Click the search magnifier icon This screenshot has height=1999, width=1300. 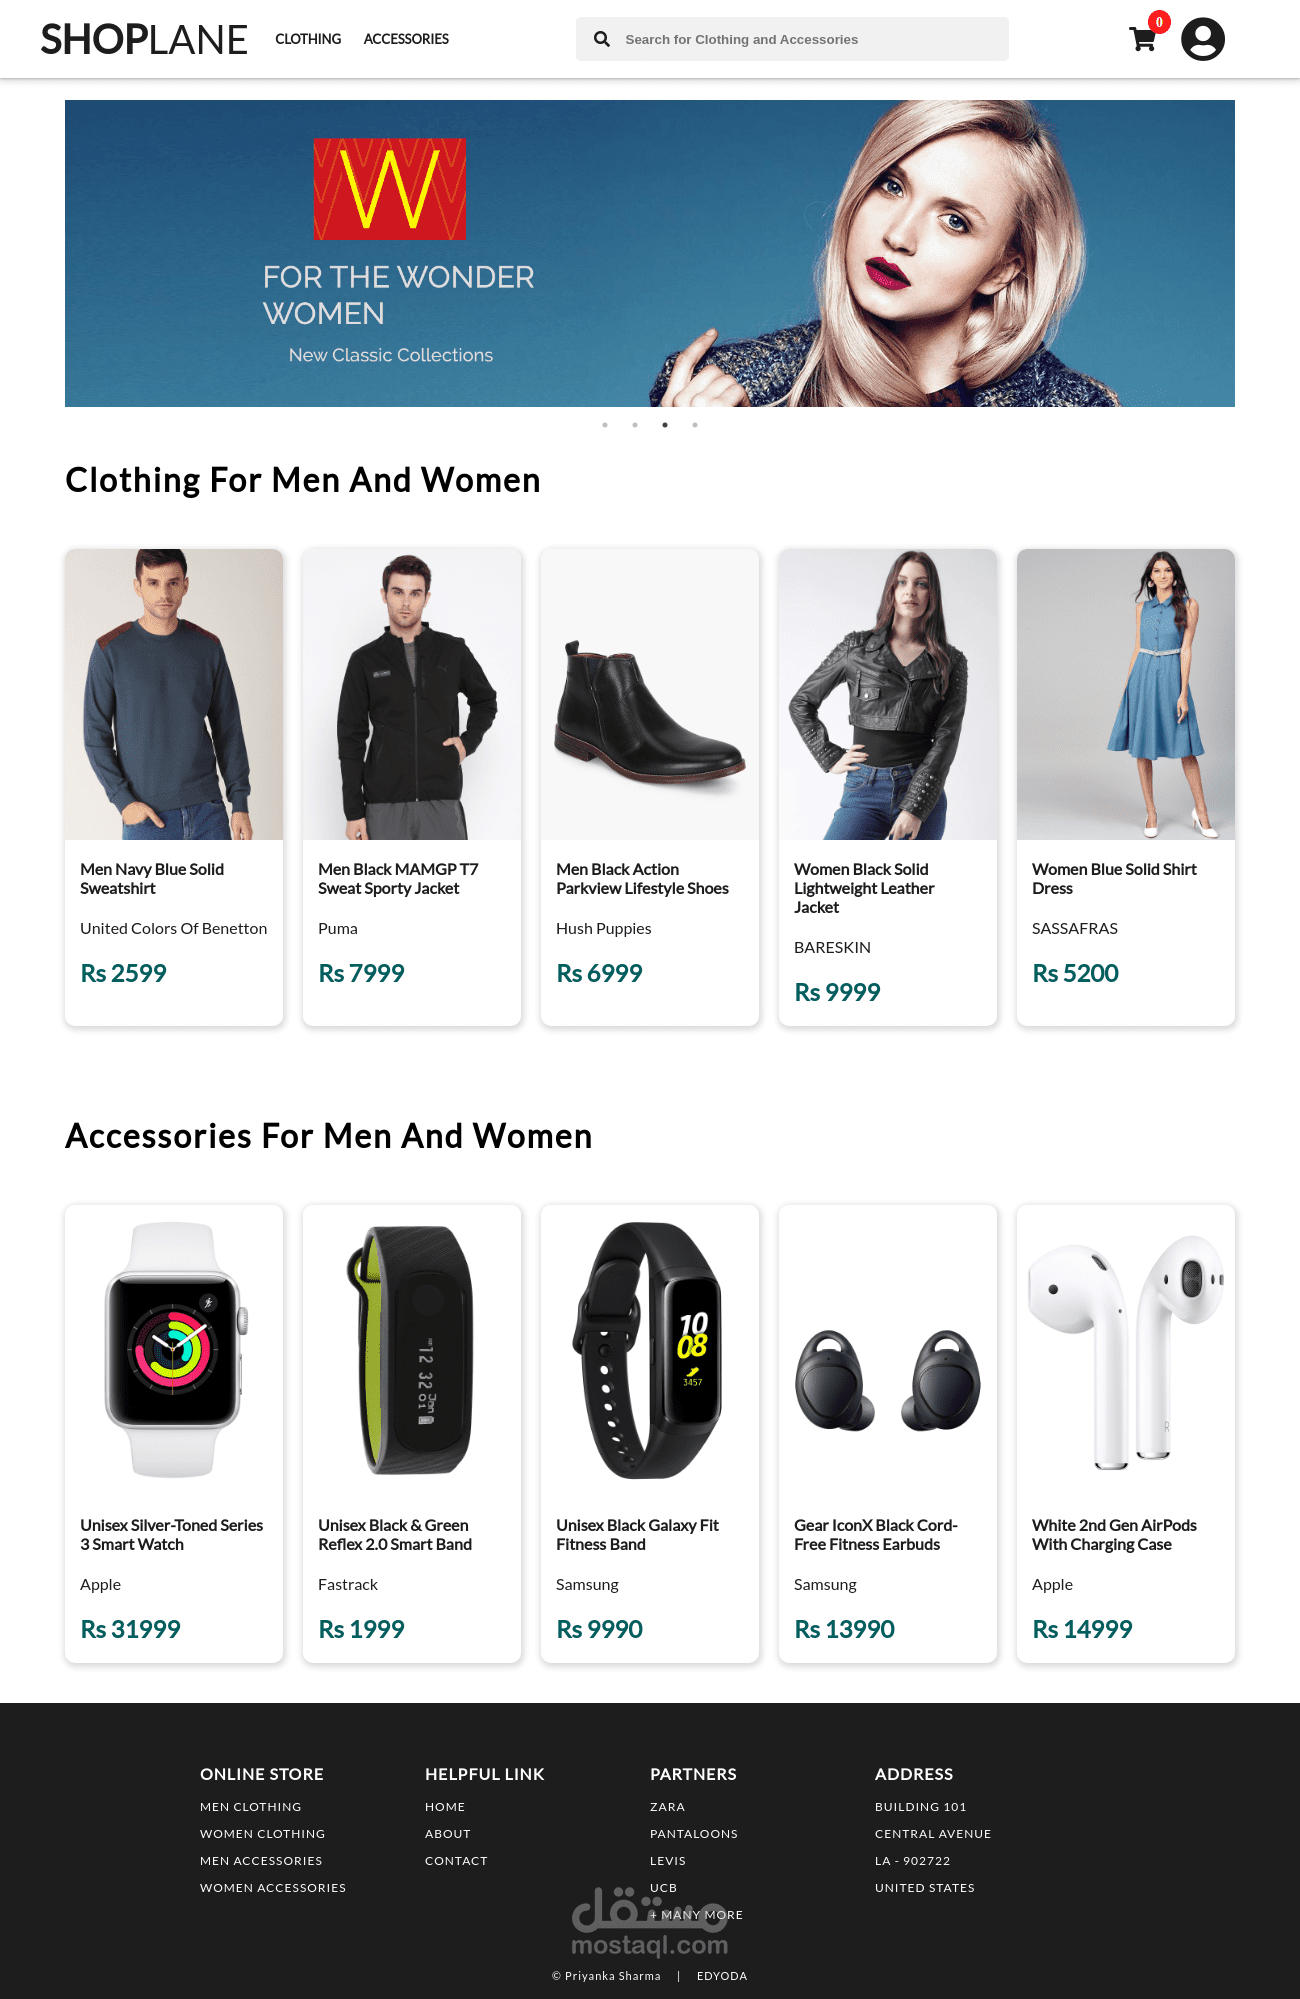pos(602,39)
